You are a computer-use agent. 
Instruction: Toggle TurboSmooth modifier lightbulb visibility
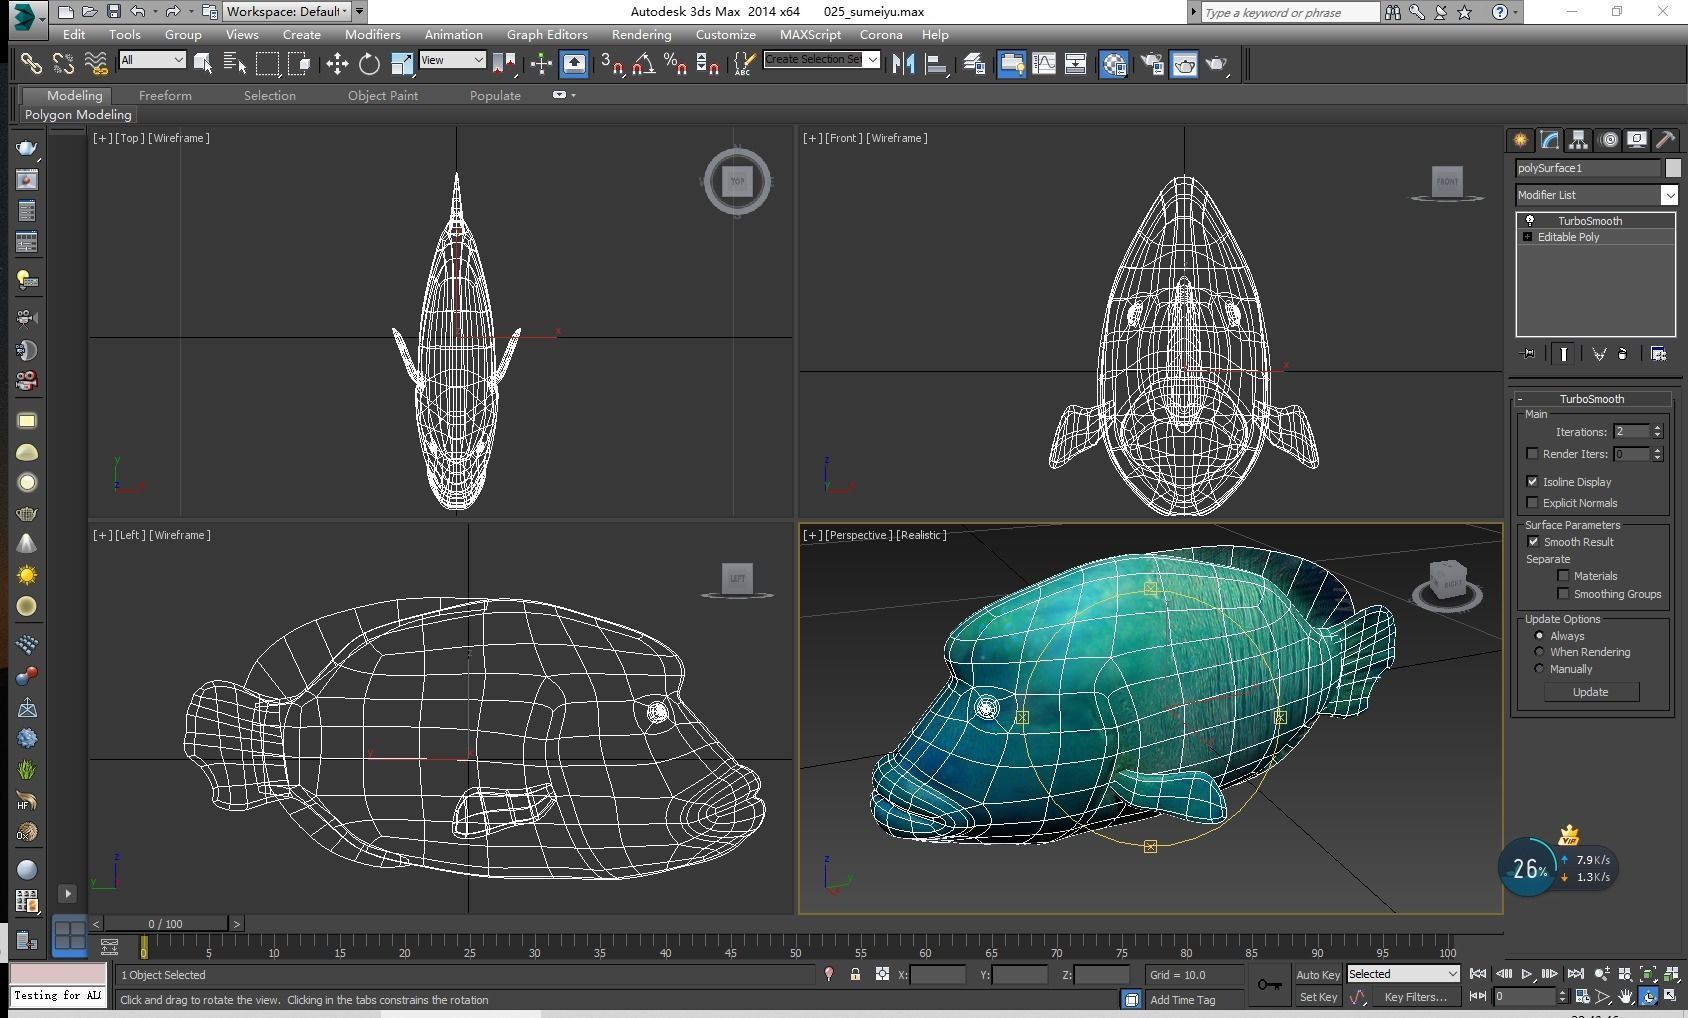tap(1529, 221)
